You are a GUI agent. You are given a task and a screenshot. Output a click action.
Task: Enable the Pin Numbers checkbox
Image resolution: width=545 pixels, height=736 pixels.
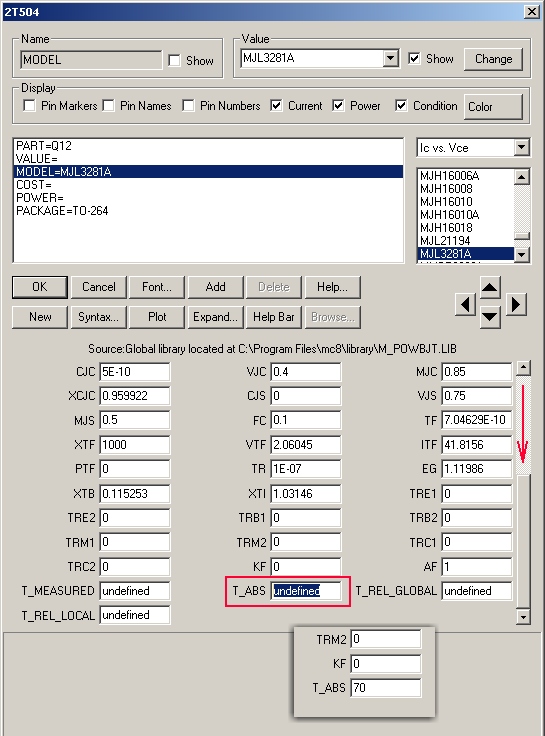(x=188, y=106)
